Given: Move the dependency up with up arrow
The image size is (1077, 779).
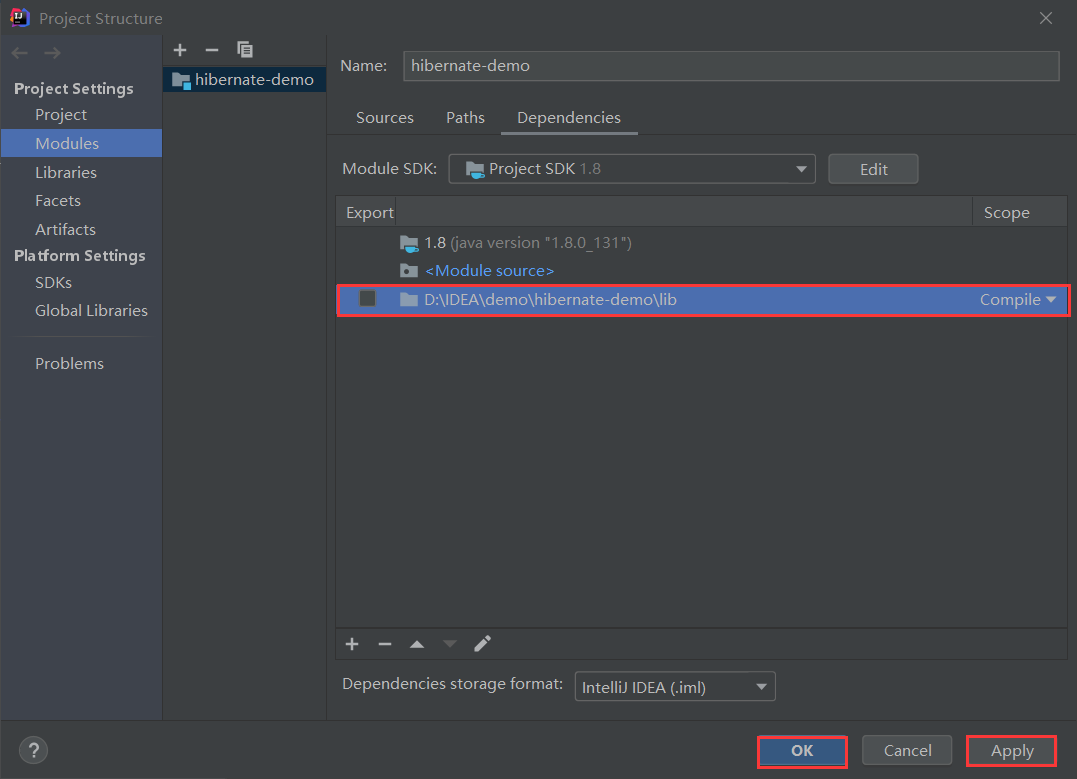Looking at the screenshot, I should pyautogui.click(x=417, y=644).
